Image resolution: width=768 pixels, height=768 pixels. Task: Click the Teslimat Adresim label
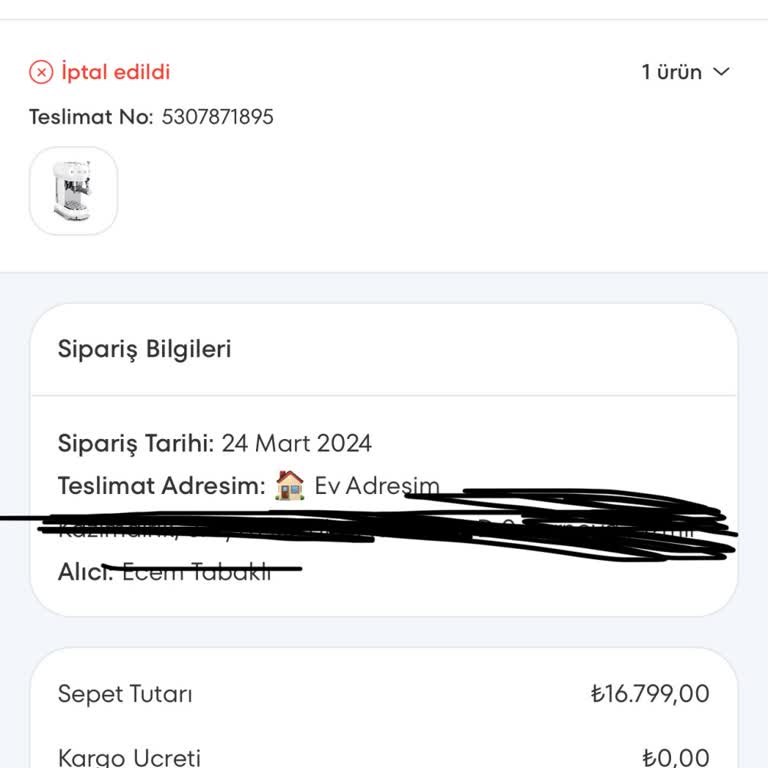click(x=162, y=486)
